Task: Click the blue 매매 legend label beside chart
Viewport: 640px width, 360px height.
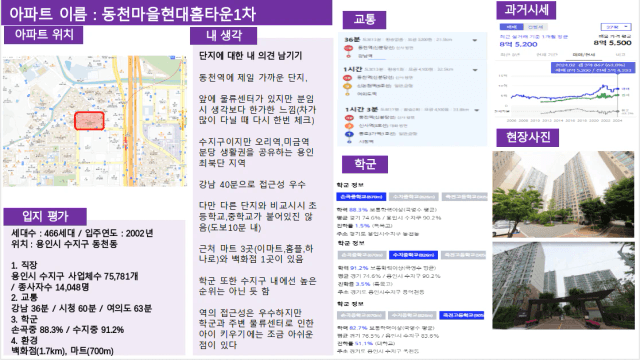Action: tap(626, 89)
